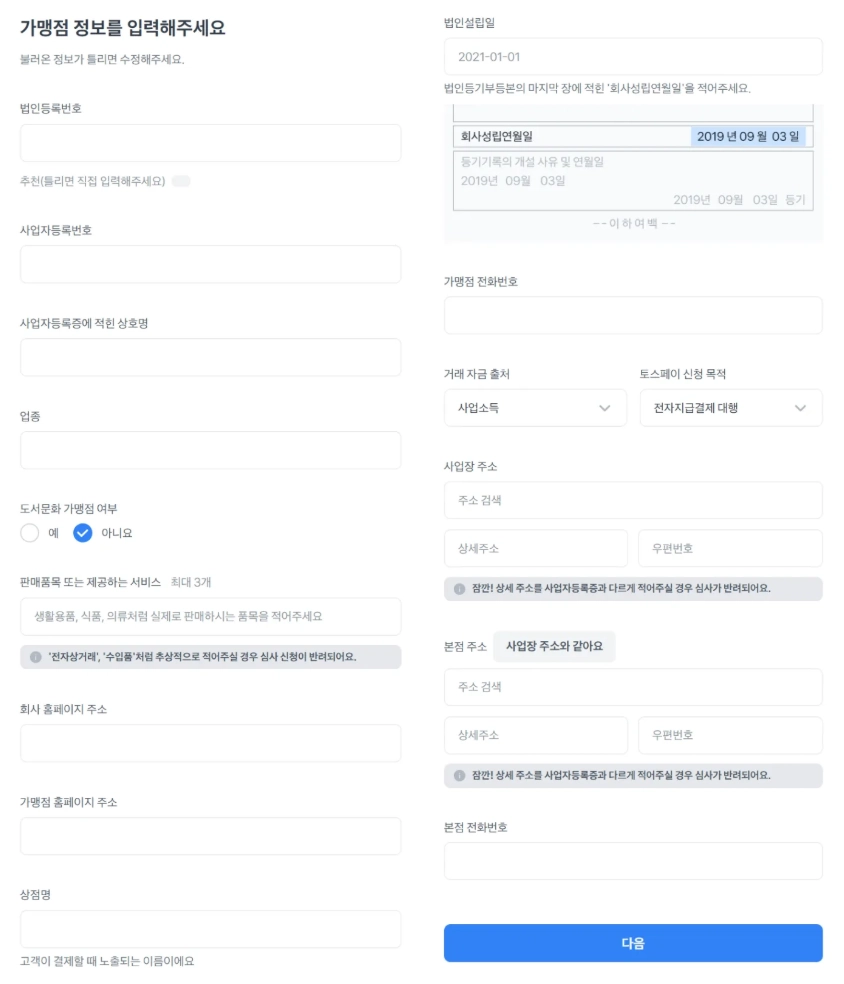Image resolution: width=844 pixels, height=984 pixels.
Task: Select the 아니요 radio option
Action: (x=83, y=533)
